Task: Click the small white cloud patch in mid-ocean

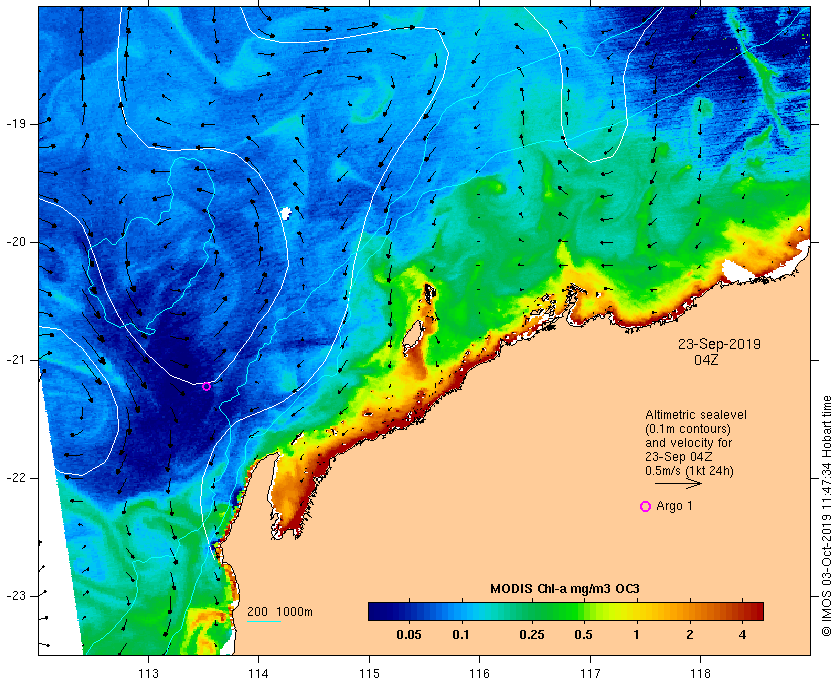Action: (286, 213)
